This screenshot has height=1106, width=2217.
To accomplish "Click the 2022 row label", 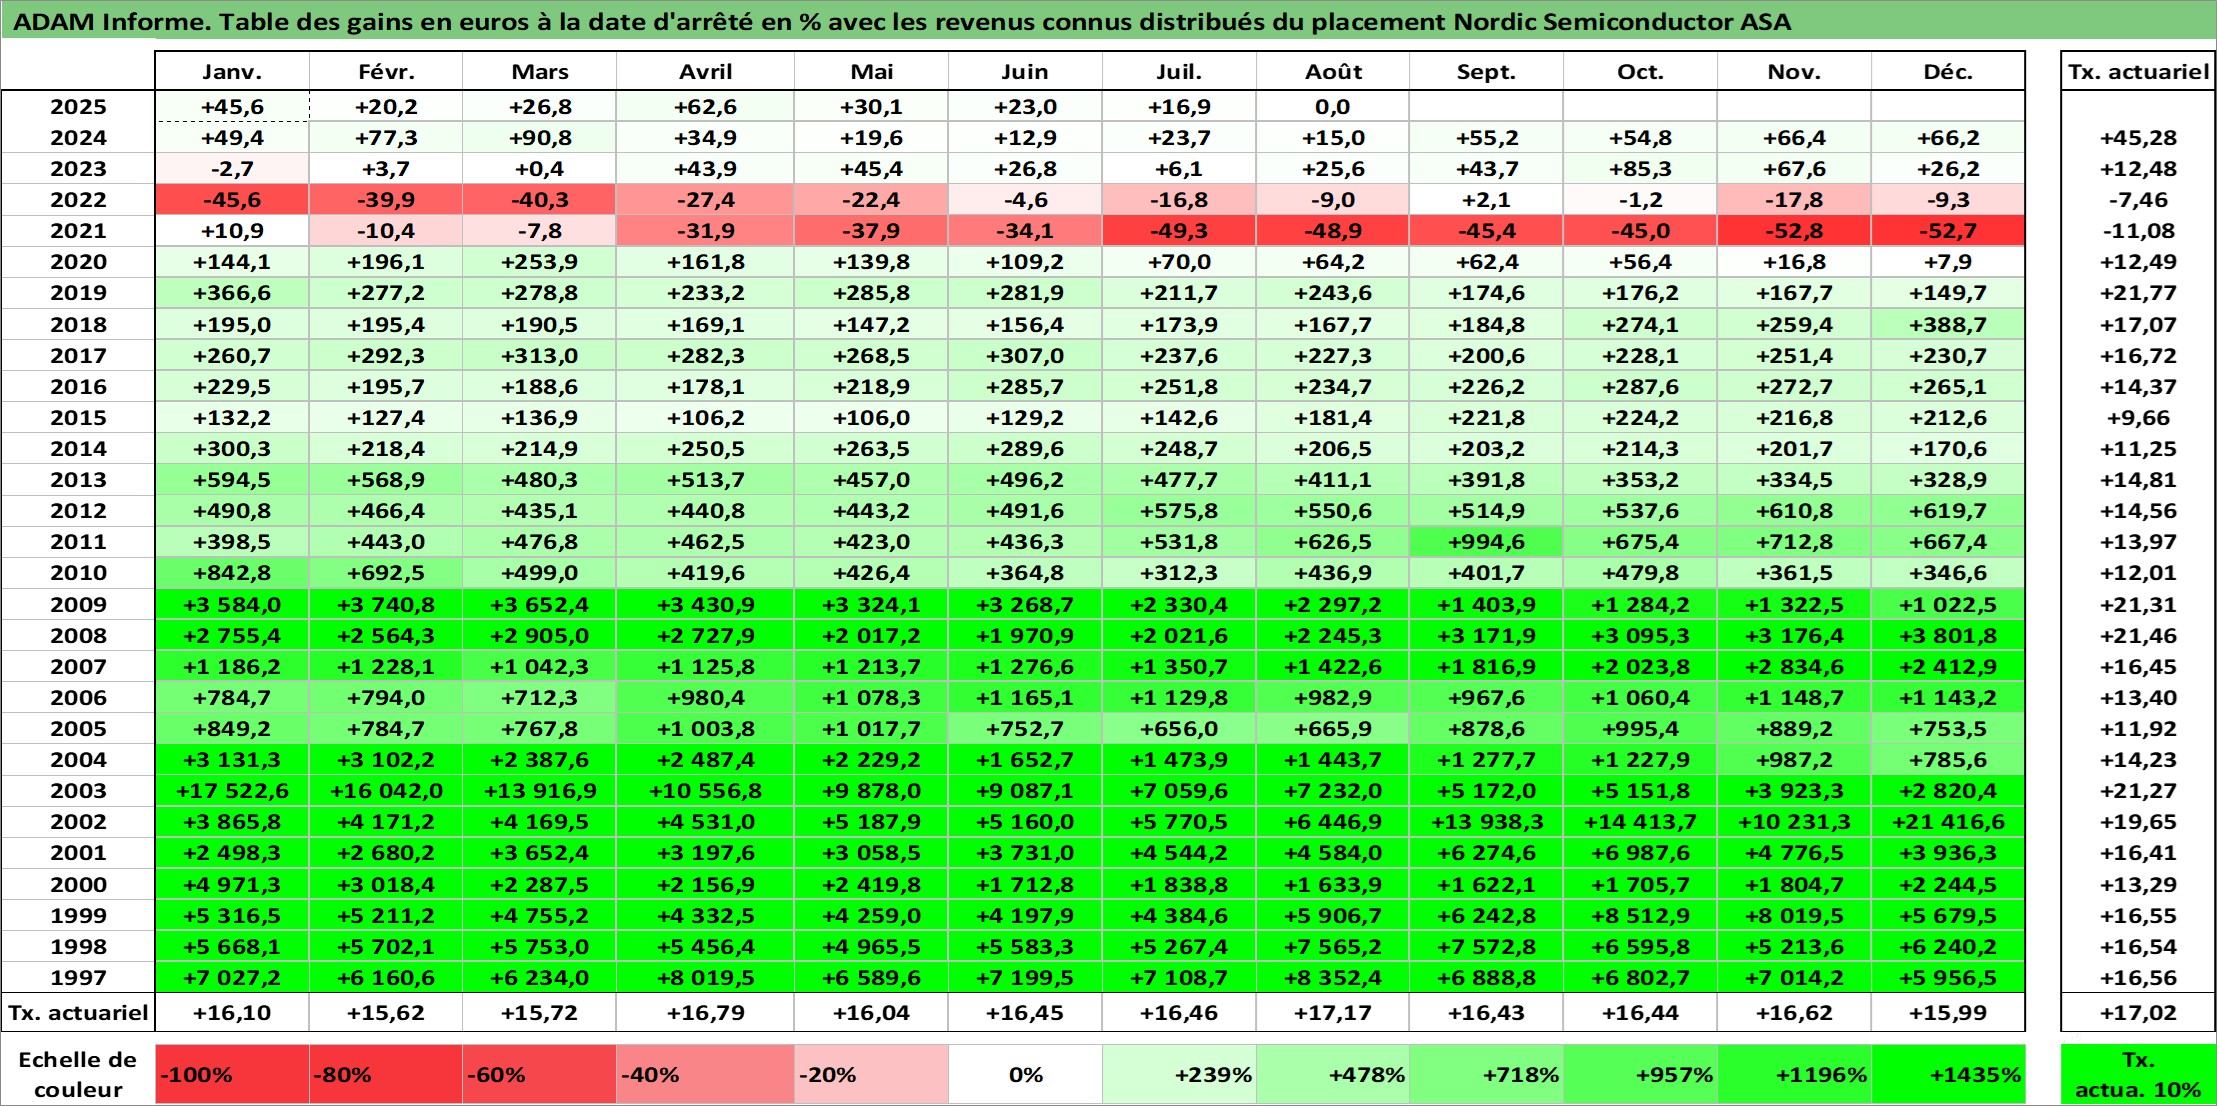I will [x=78, y=200].
